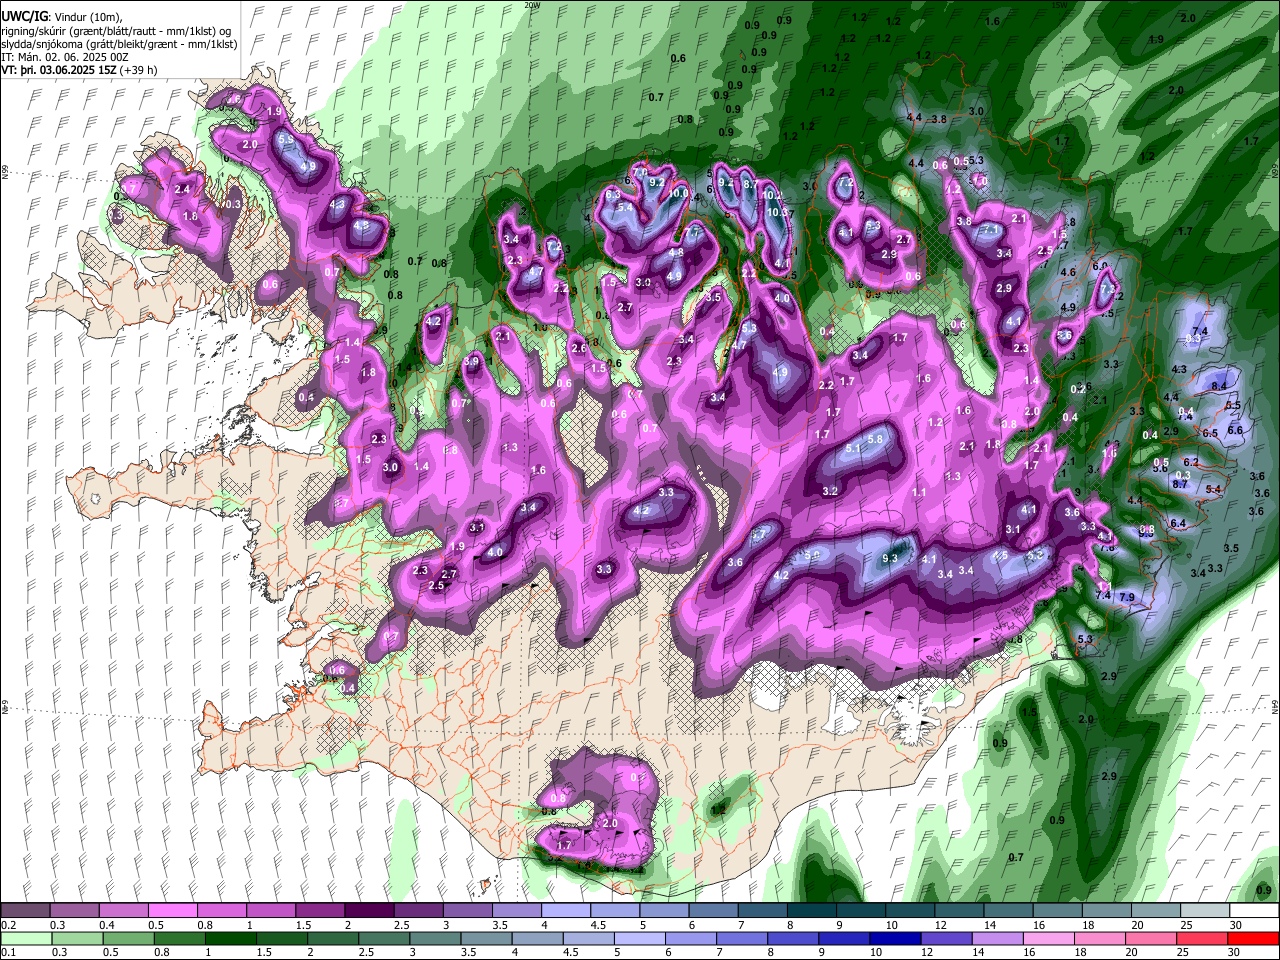The height and width of the screenshot is (960, 1280).
Task: Click the 5.8 snowfall value on the map
Action: point(876,439)
